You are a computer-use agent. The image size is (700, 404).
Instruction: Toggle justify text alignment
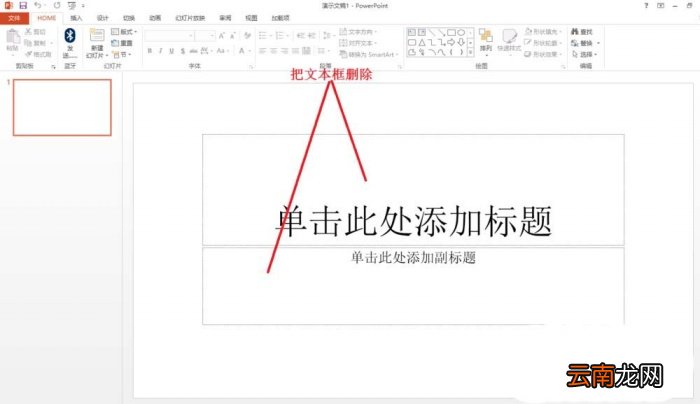(x=295, y=51)
